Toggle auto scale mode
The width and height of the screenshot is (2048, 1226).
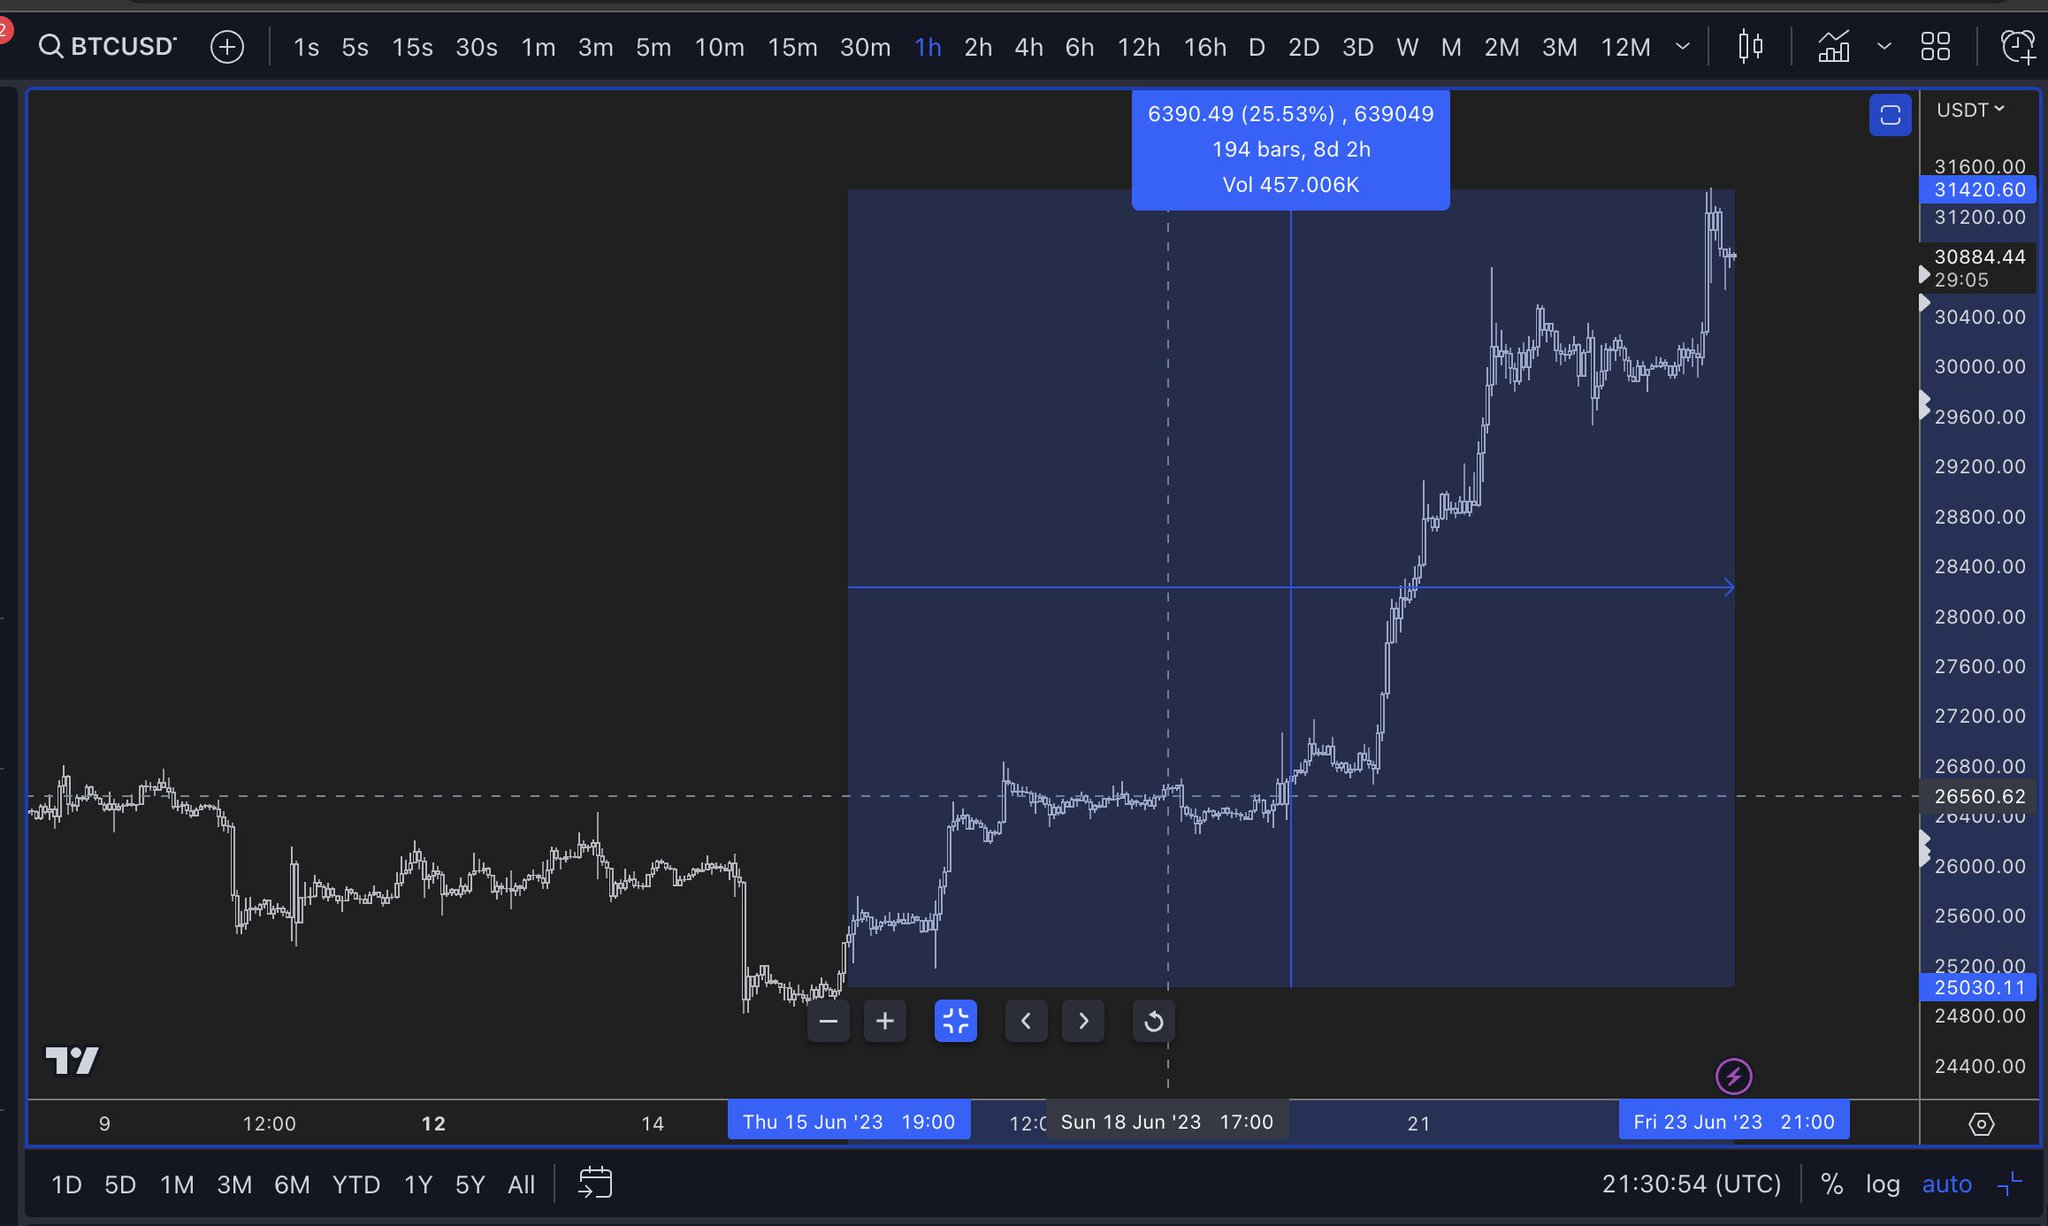(1947, 1184)
